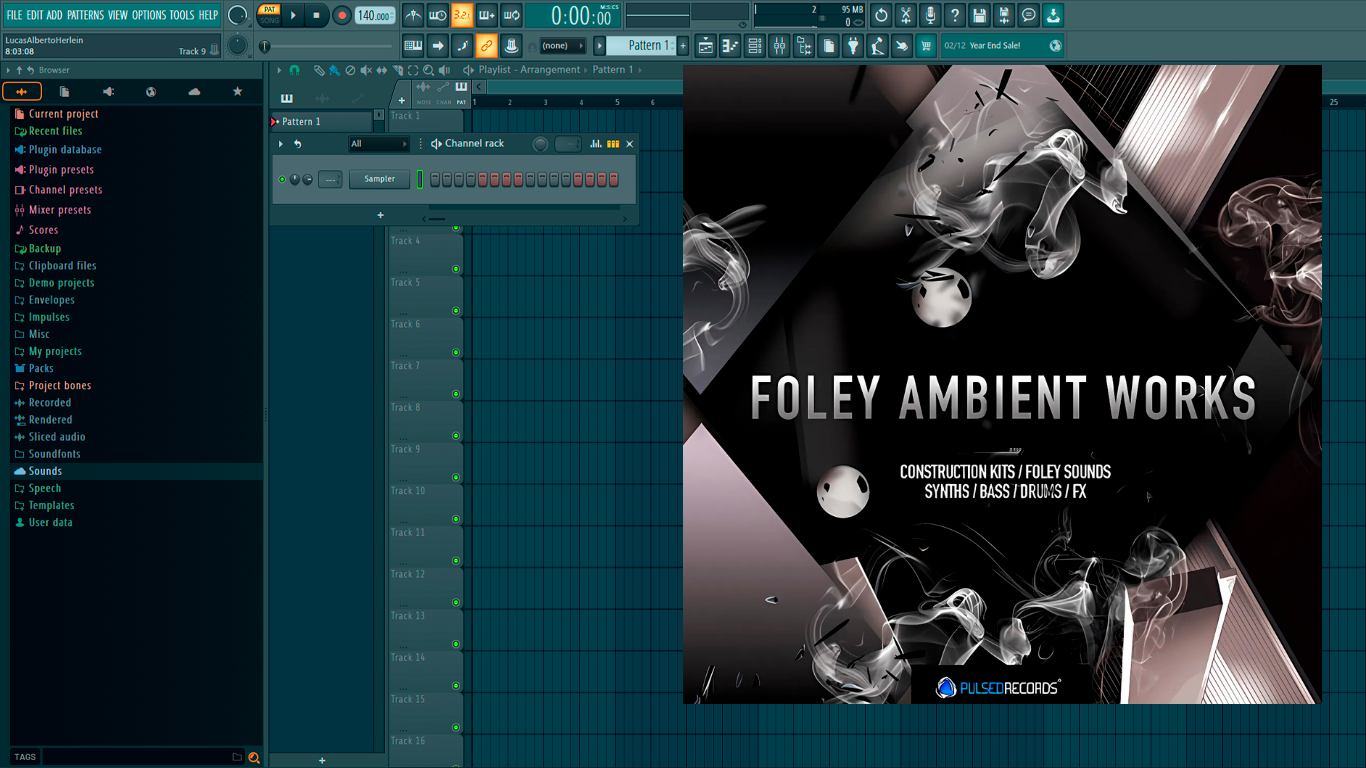Toggle multilink to controllers link icon

(486, 45)
